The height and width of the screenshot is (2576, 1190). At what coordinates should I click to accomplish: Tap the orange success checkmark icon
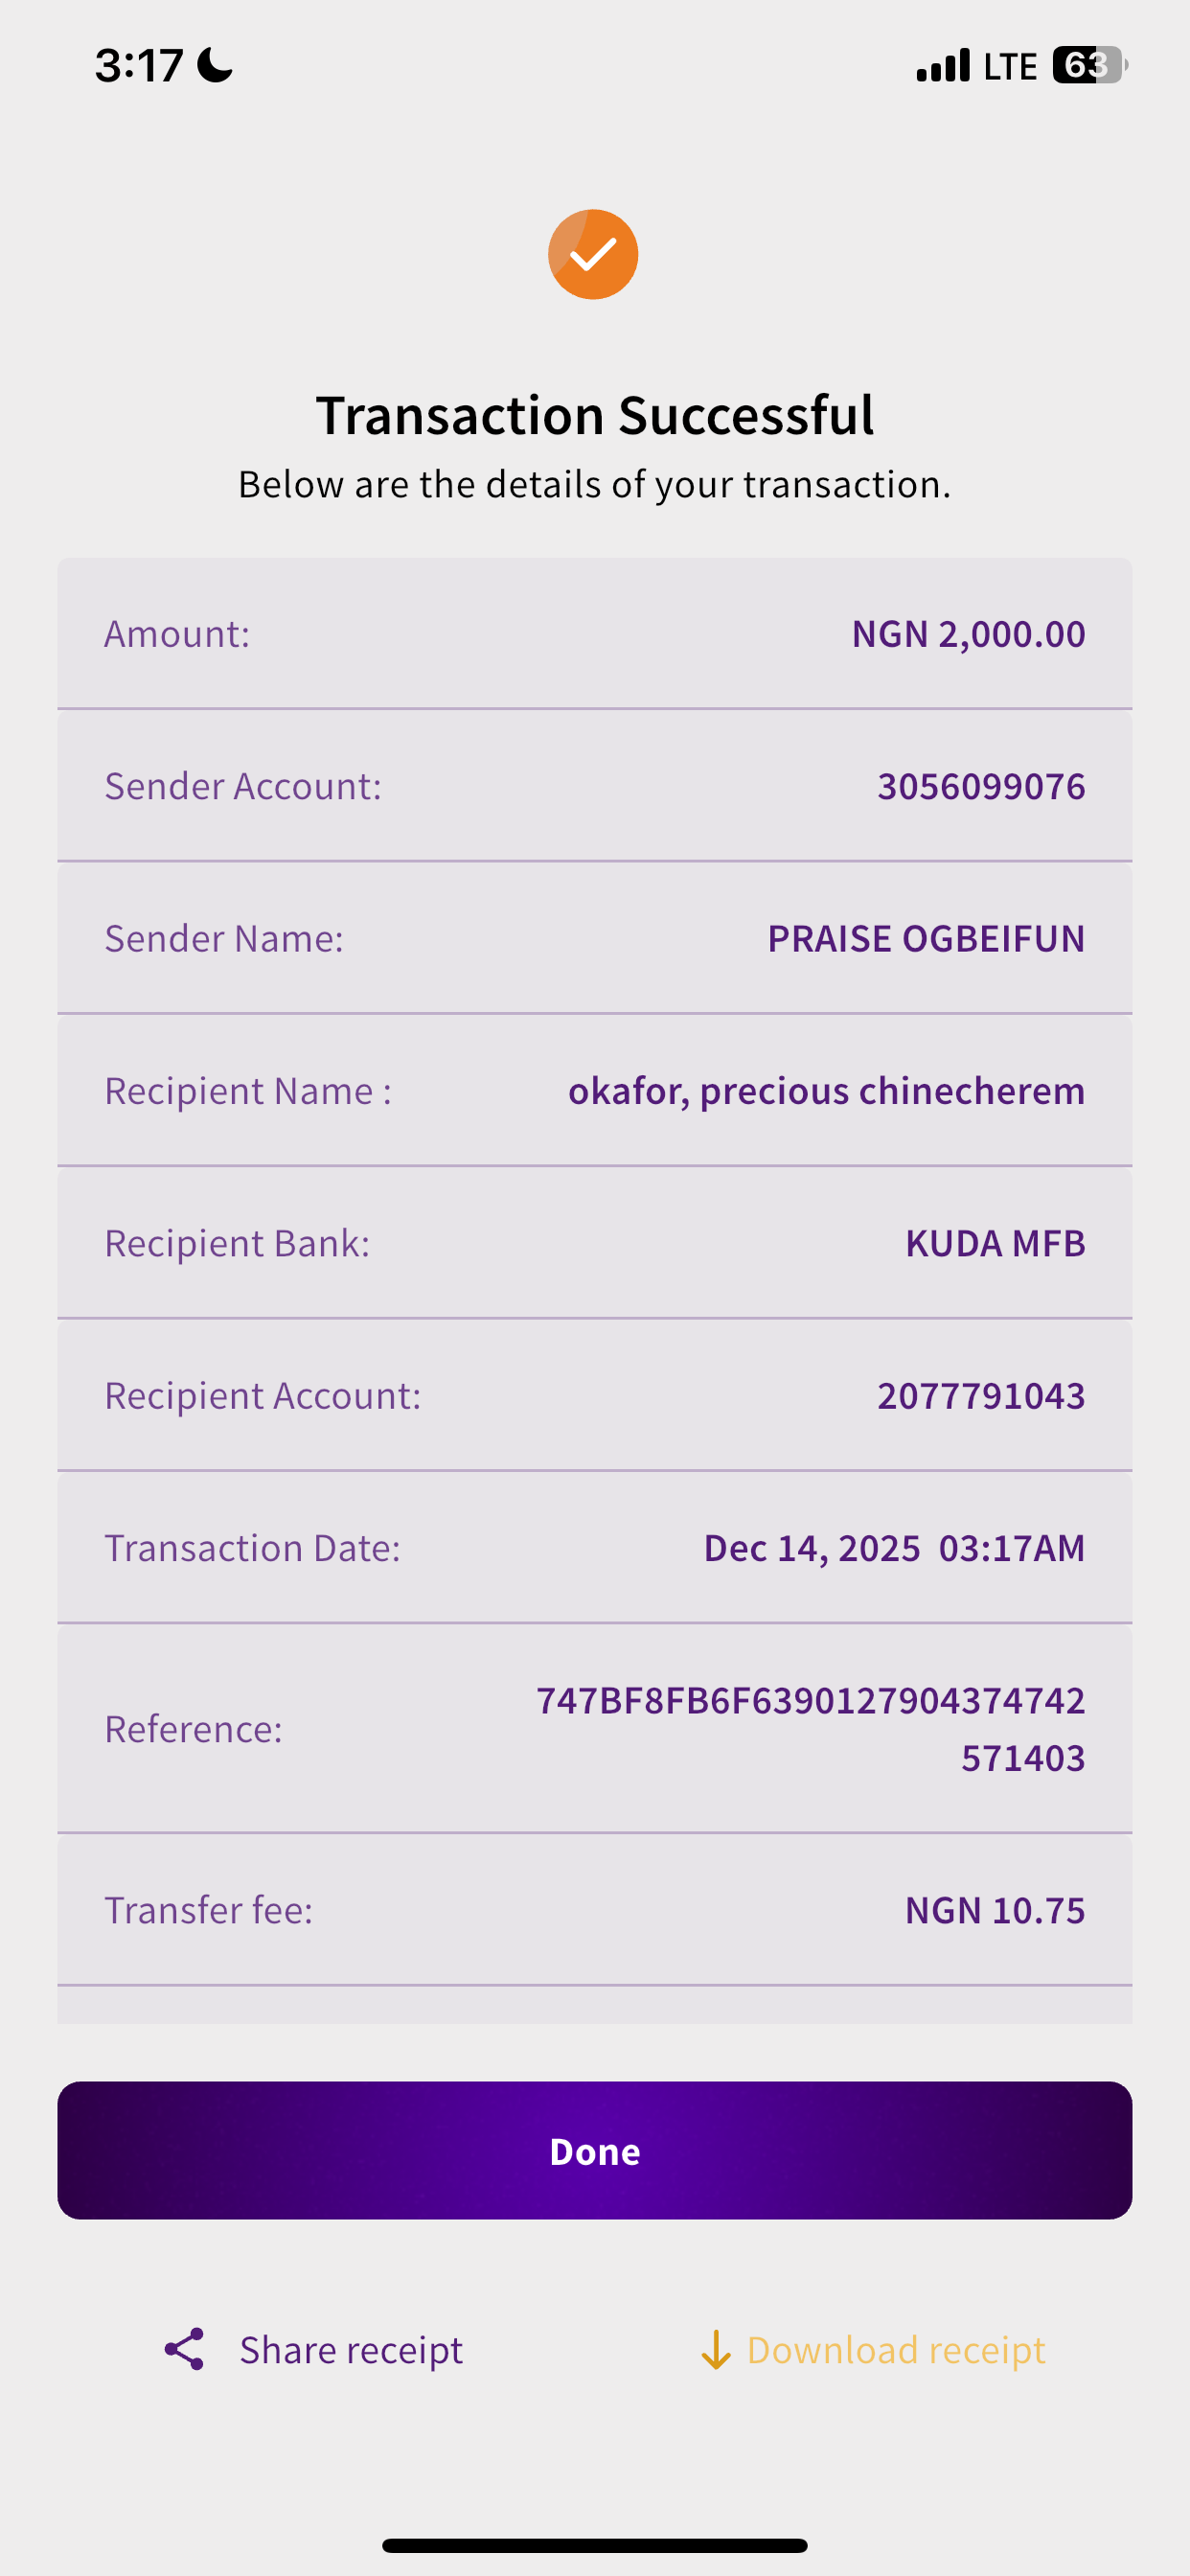593,254
